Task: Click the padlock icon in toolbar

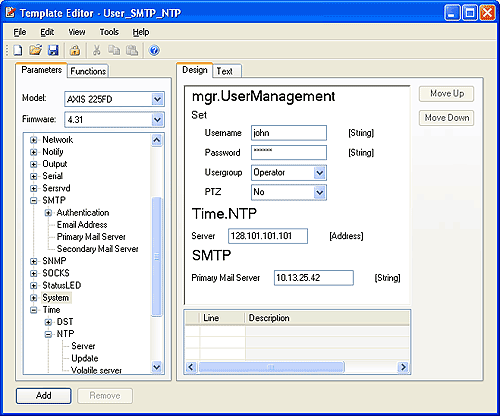Action: (x=75, y=50)
